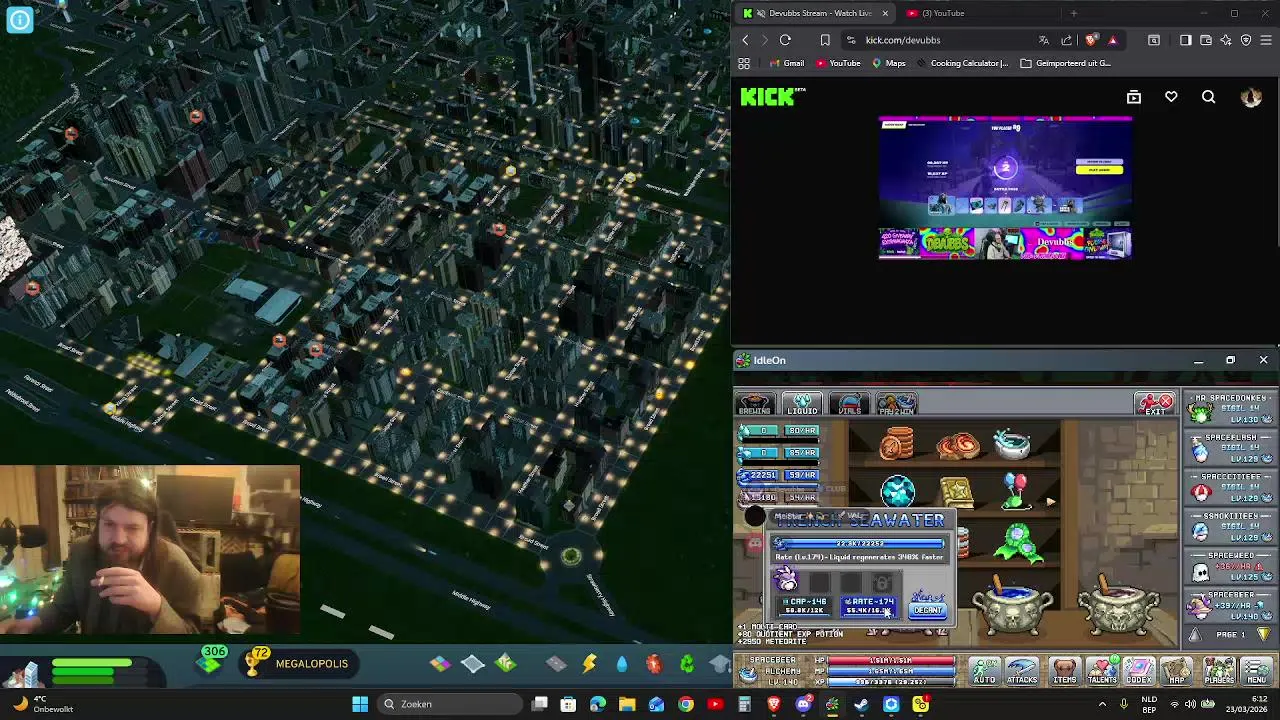Open the Vials tab in IdleOn

(x=849, y=404)
